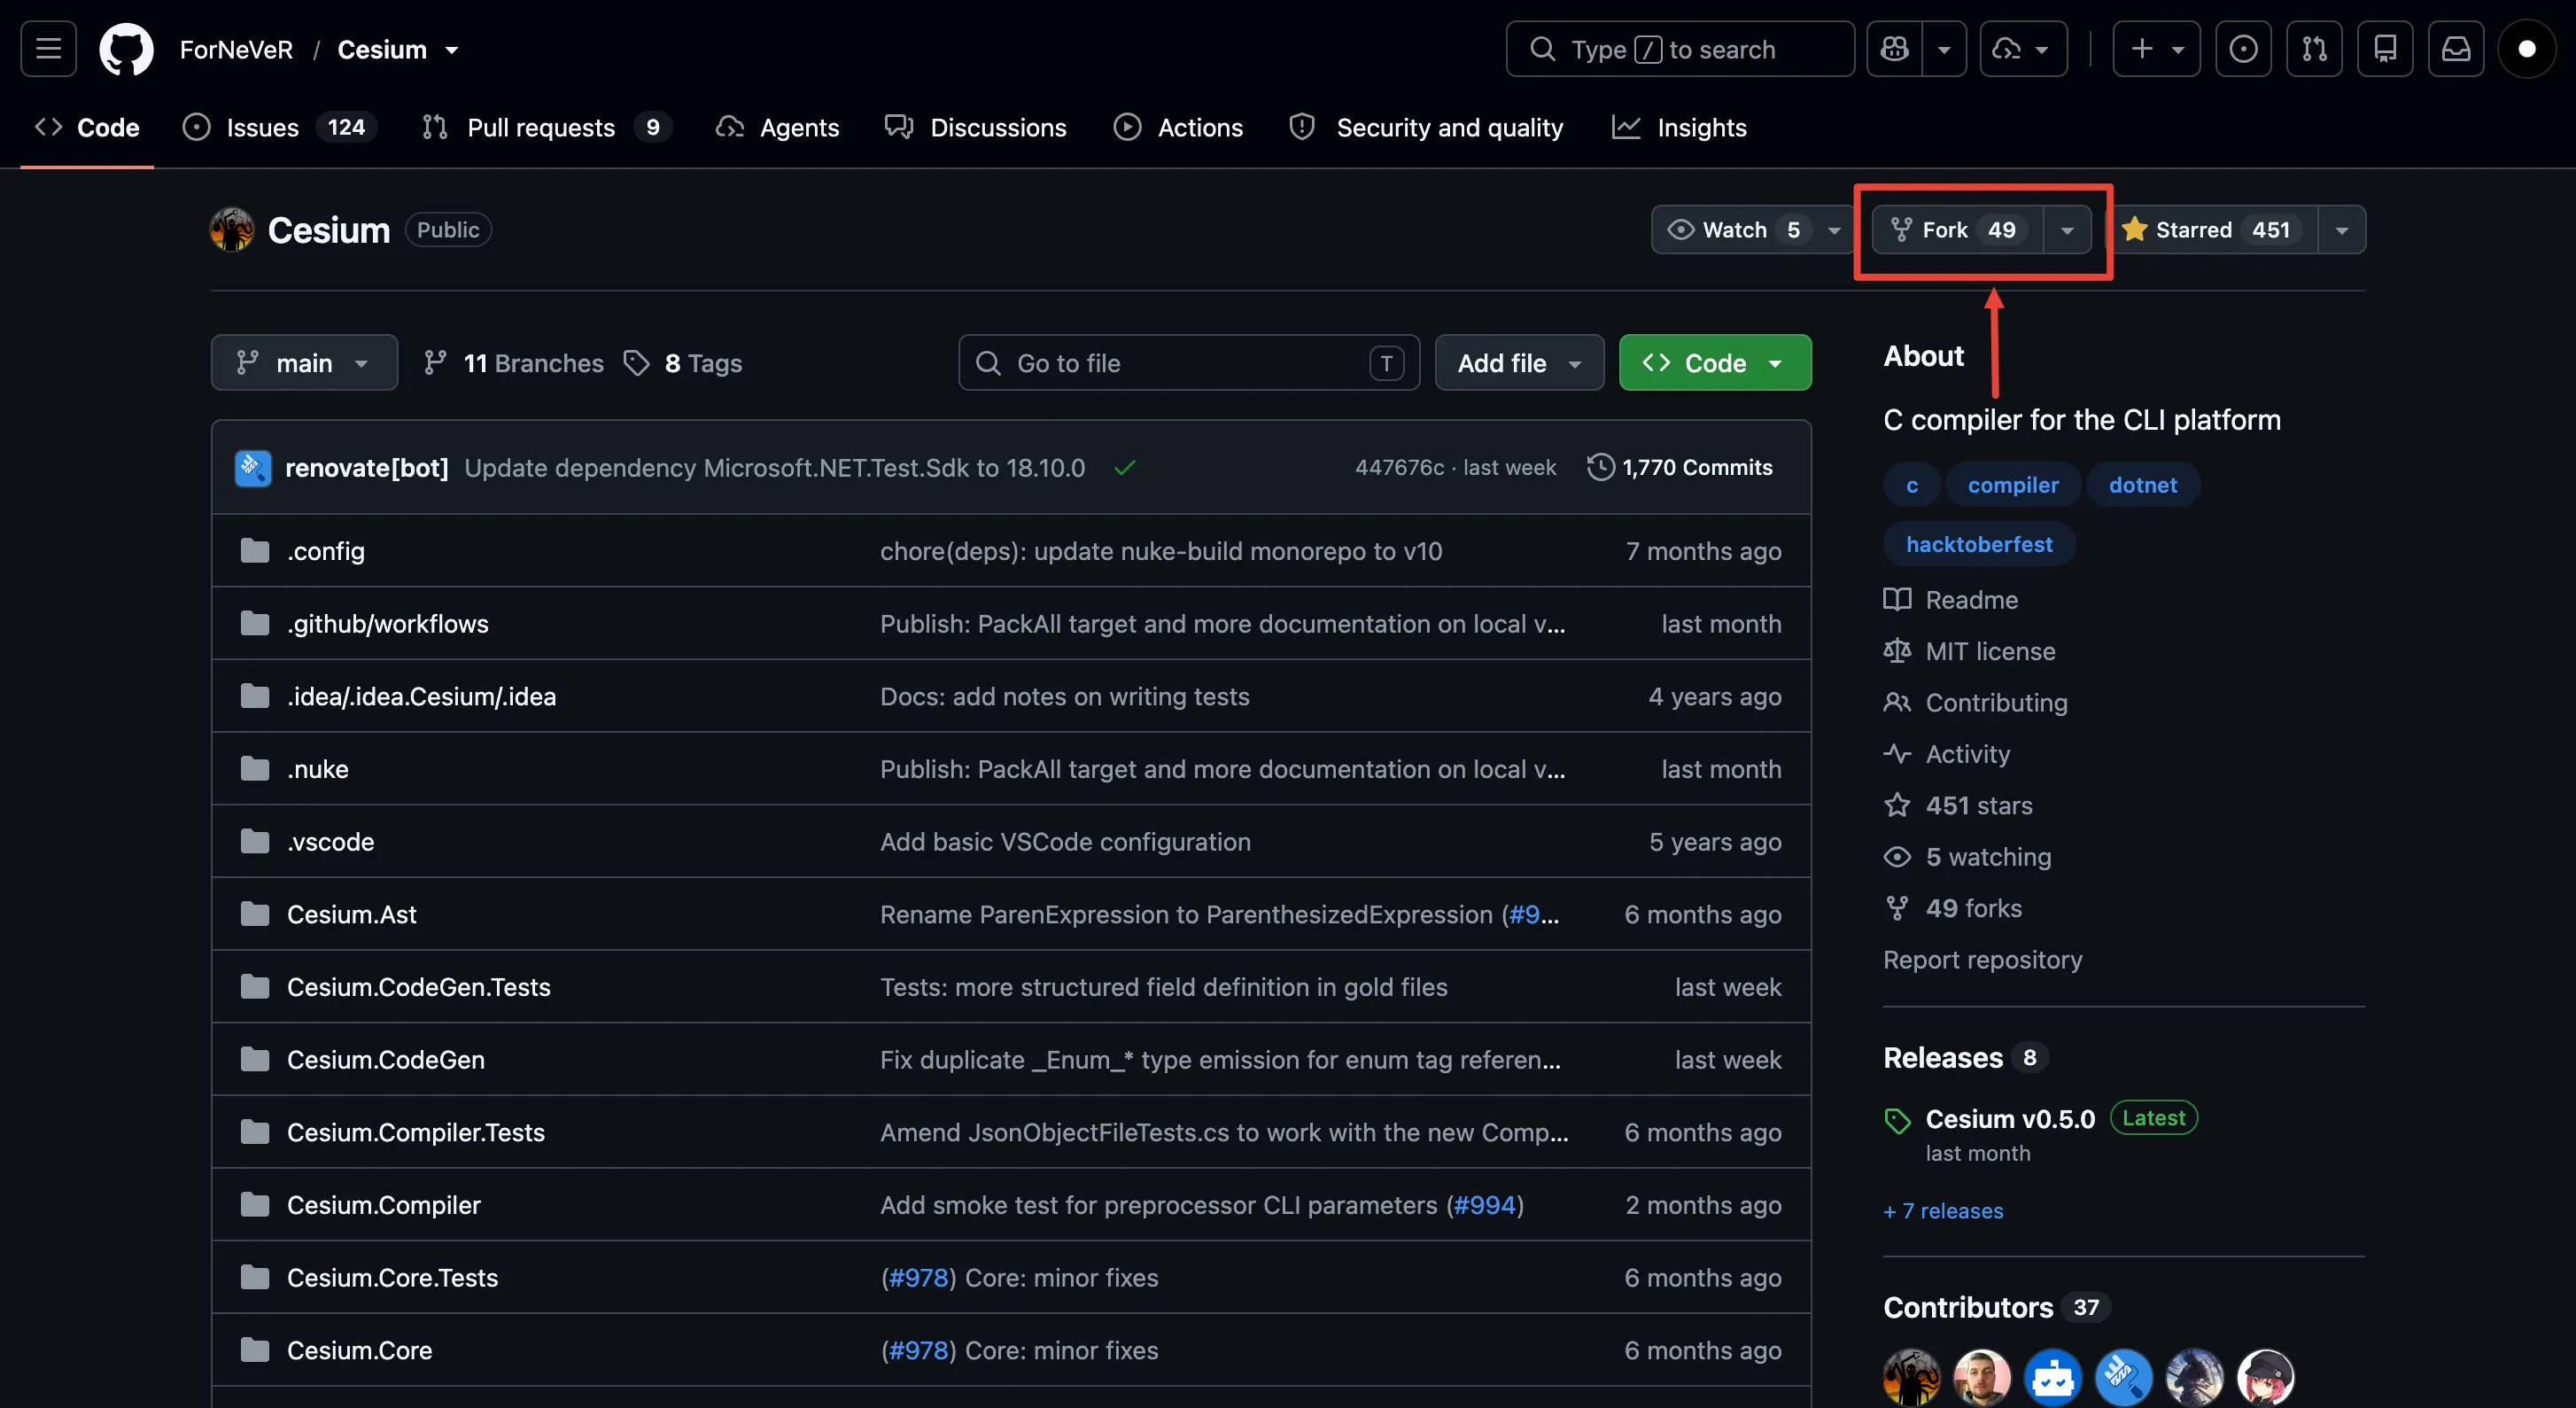2576x1408 pixels.
Task: Click the renovate[bot] avatar in the commit row
Action: [253, 468]
